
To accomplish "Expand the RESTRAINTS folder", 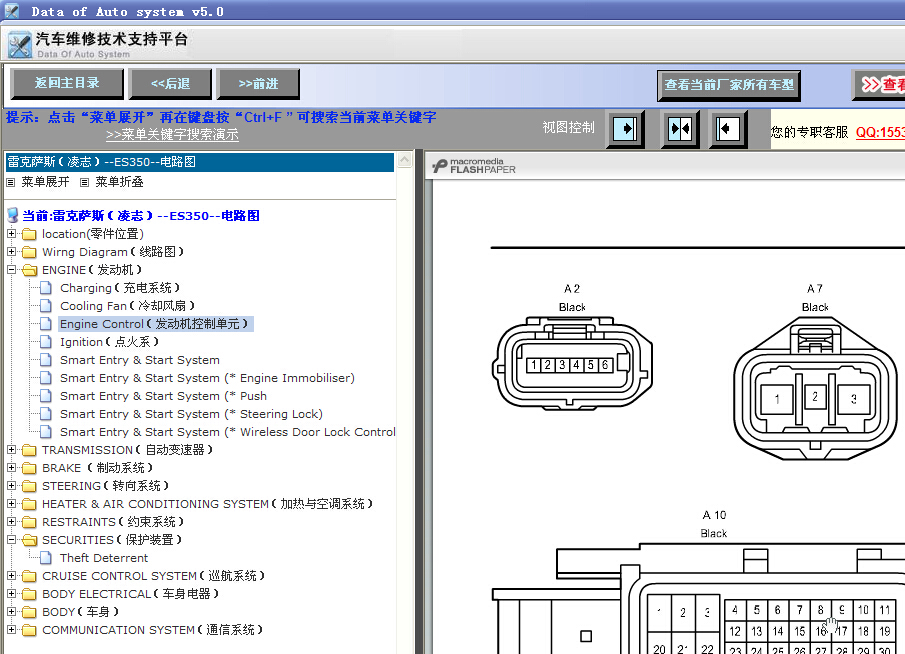I will point(11,521).
